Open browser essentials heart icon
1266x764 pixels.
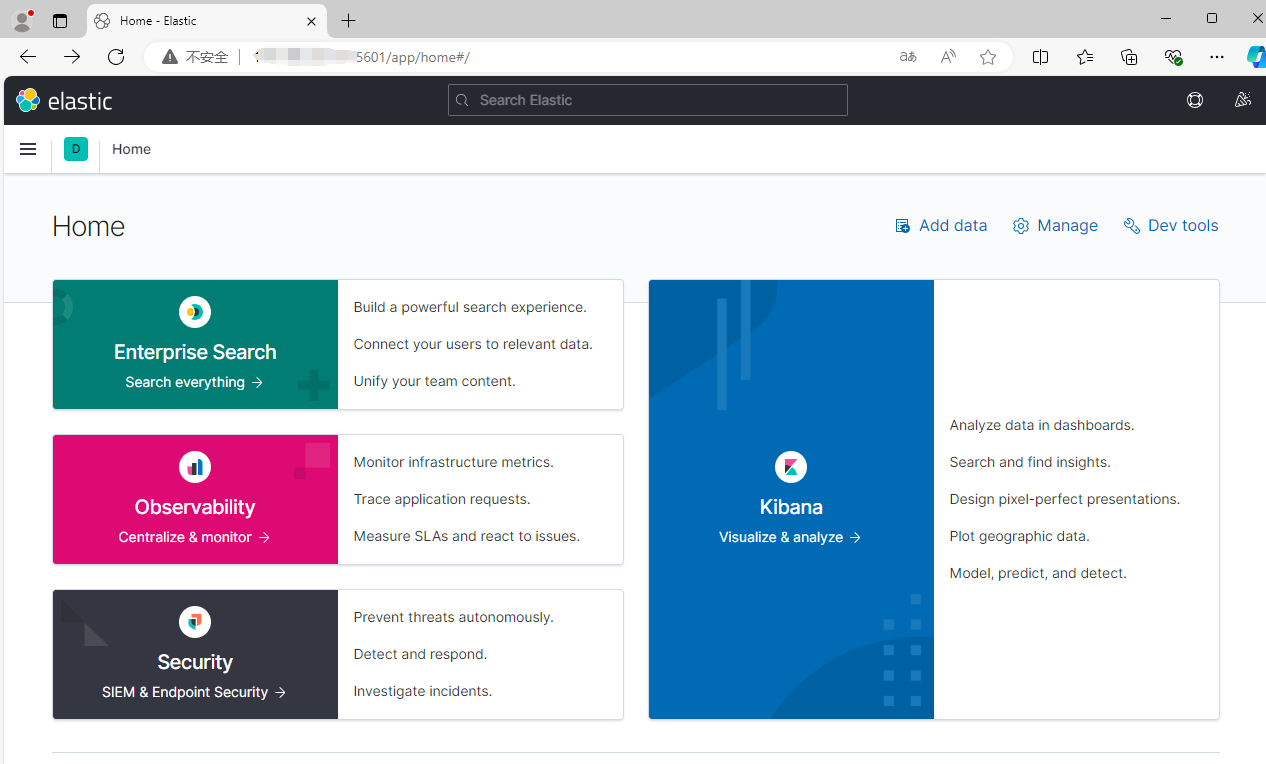pyautogui.click(x=1173, y=57)
